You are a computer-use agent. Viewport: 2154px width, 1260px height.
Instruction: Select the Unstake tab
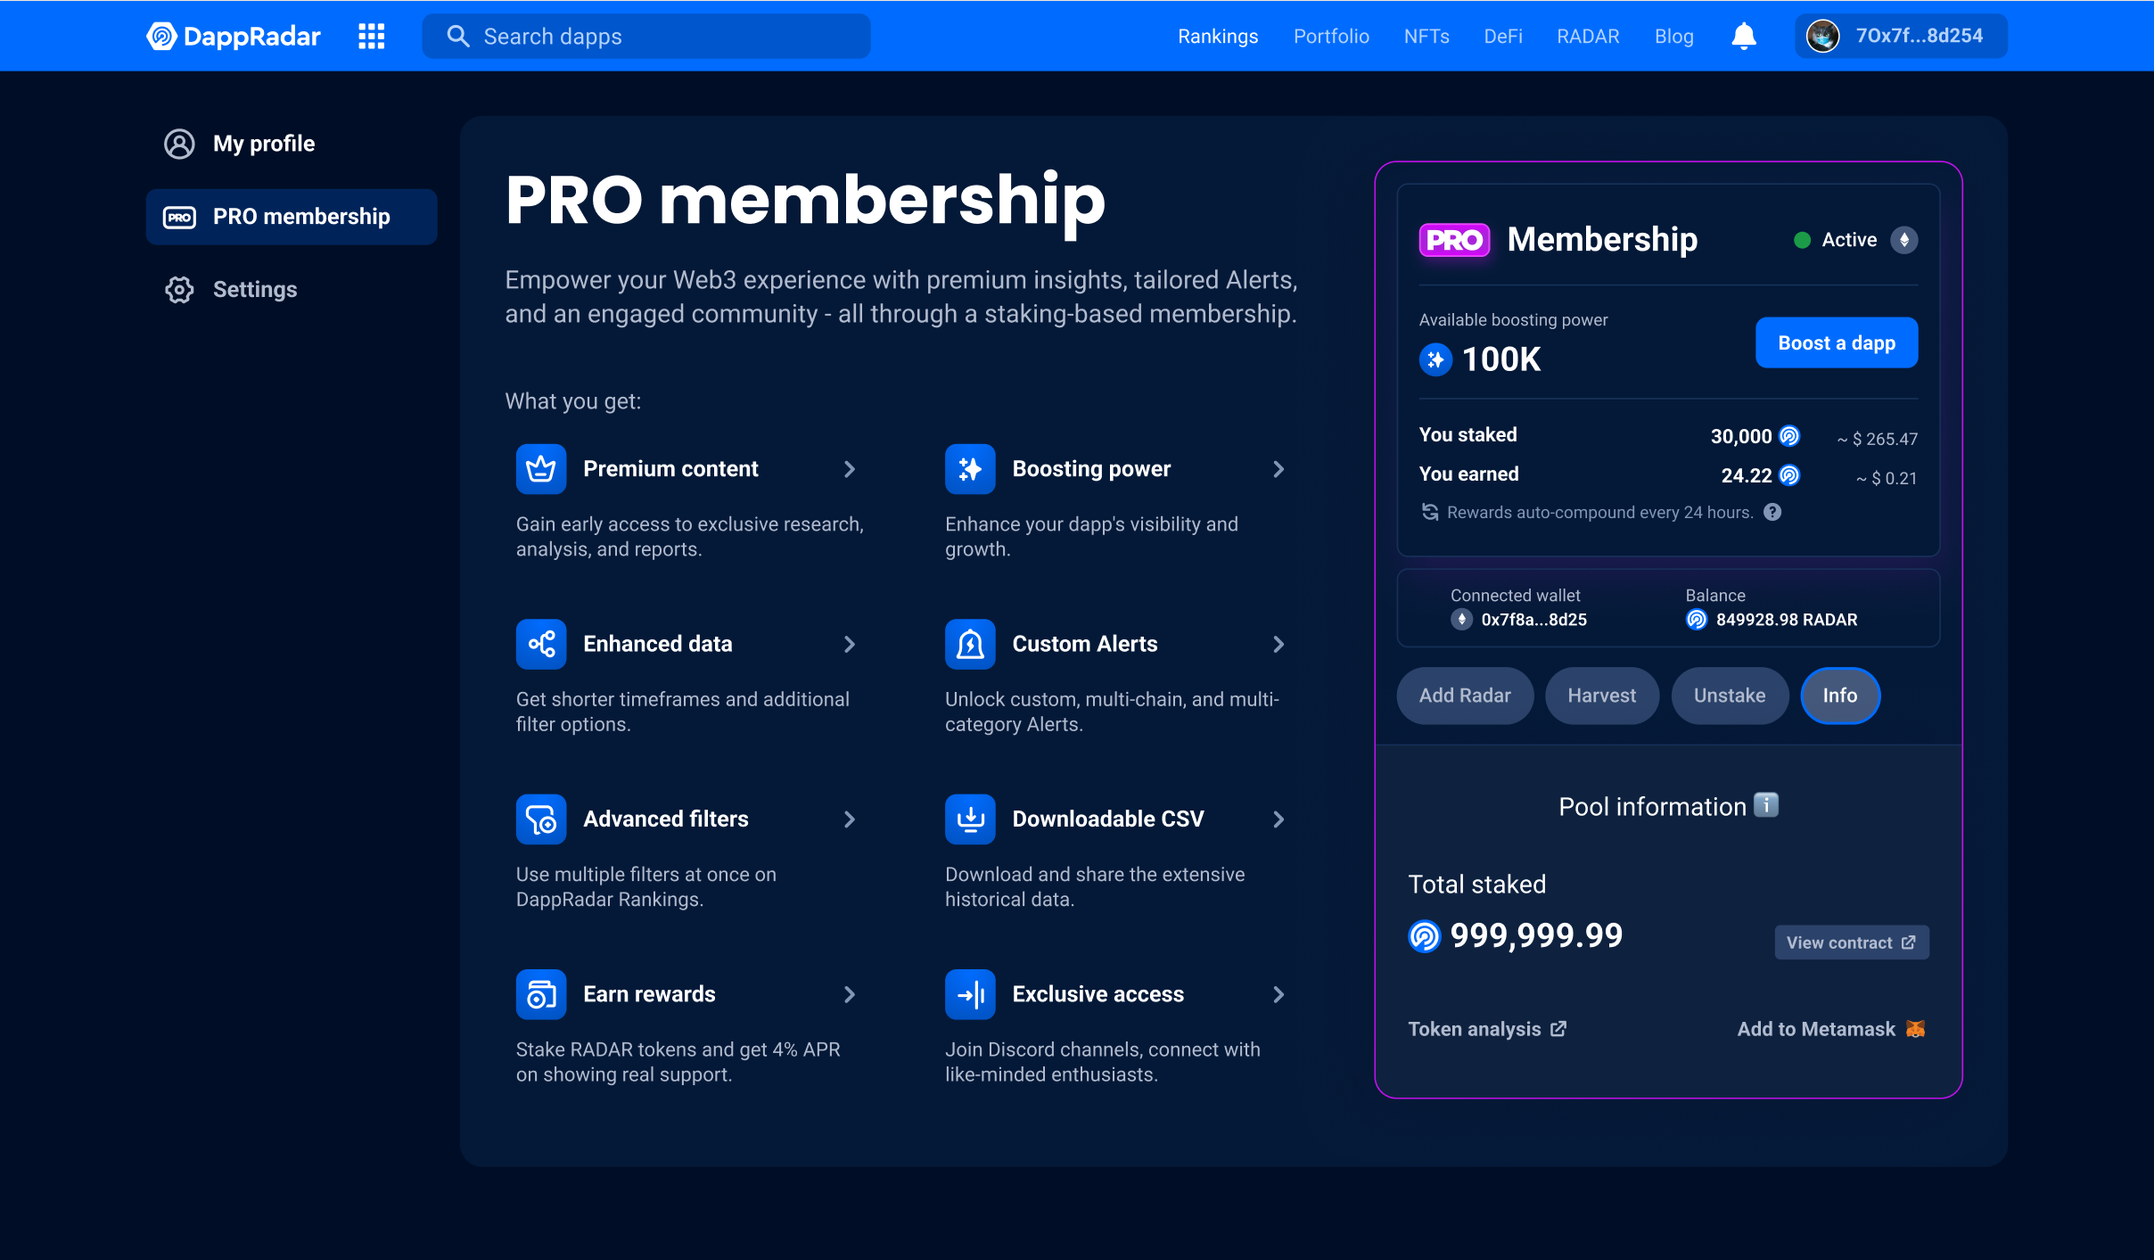pos(1730,695)
